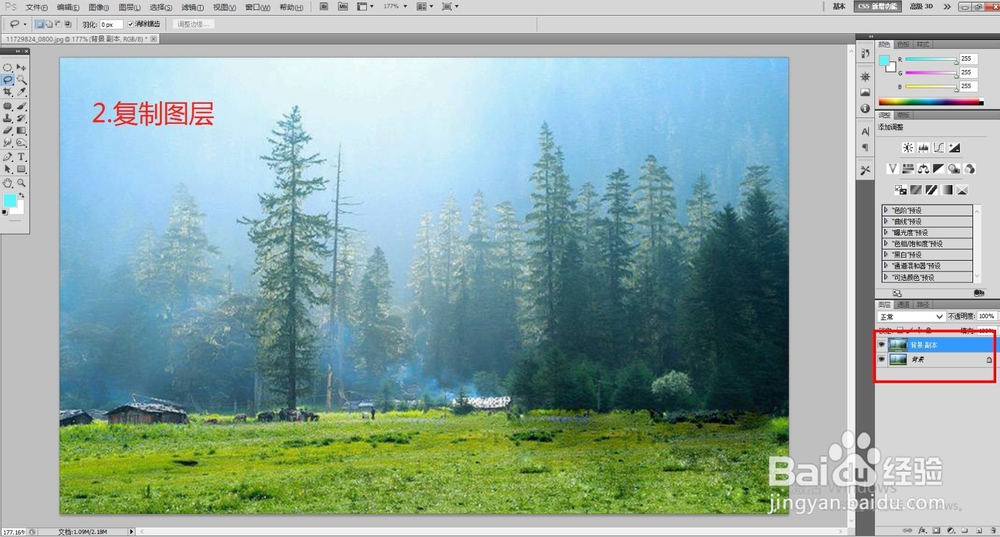Switch foreground and background colors

(21, 195)
